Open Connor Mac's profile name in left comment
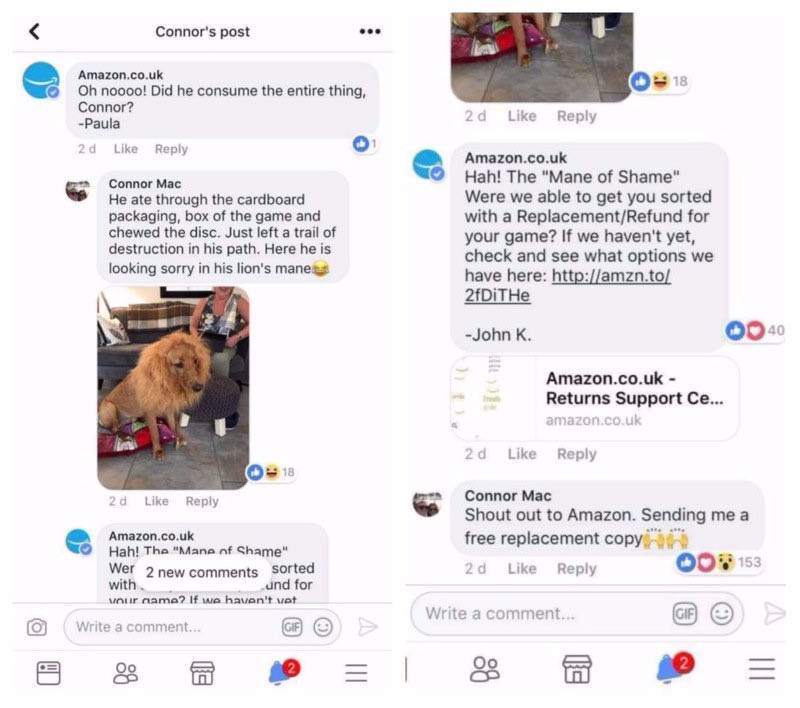Image resolution: width=800 pixels, height=708 pixels. [145, 184]
